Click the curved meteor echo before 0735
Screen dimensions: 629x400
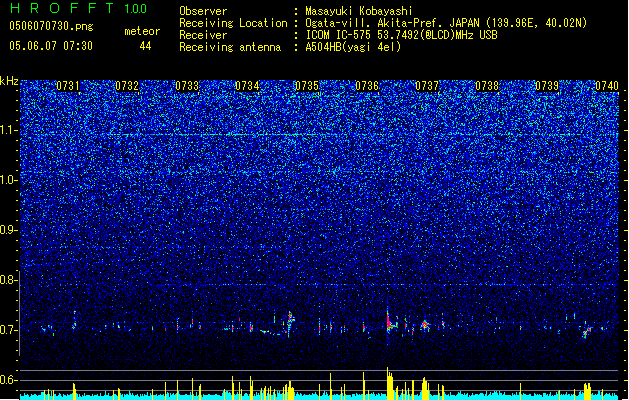pyautogui.click(x=288, y=324)
